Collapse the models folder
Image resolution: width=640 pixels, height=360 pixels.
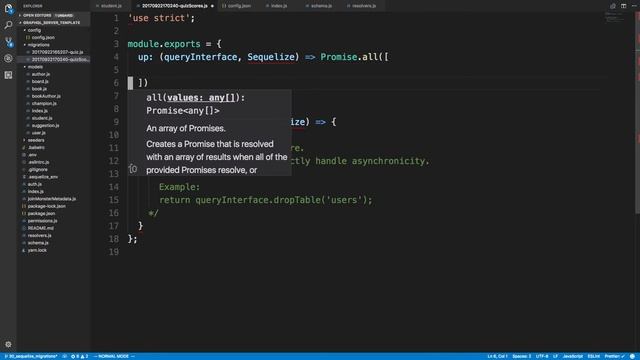coord(35,67)
